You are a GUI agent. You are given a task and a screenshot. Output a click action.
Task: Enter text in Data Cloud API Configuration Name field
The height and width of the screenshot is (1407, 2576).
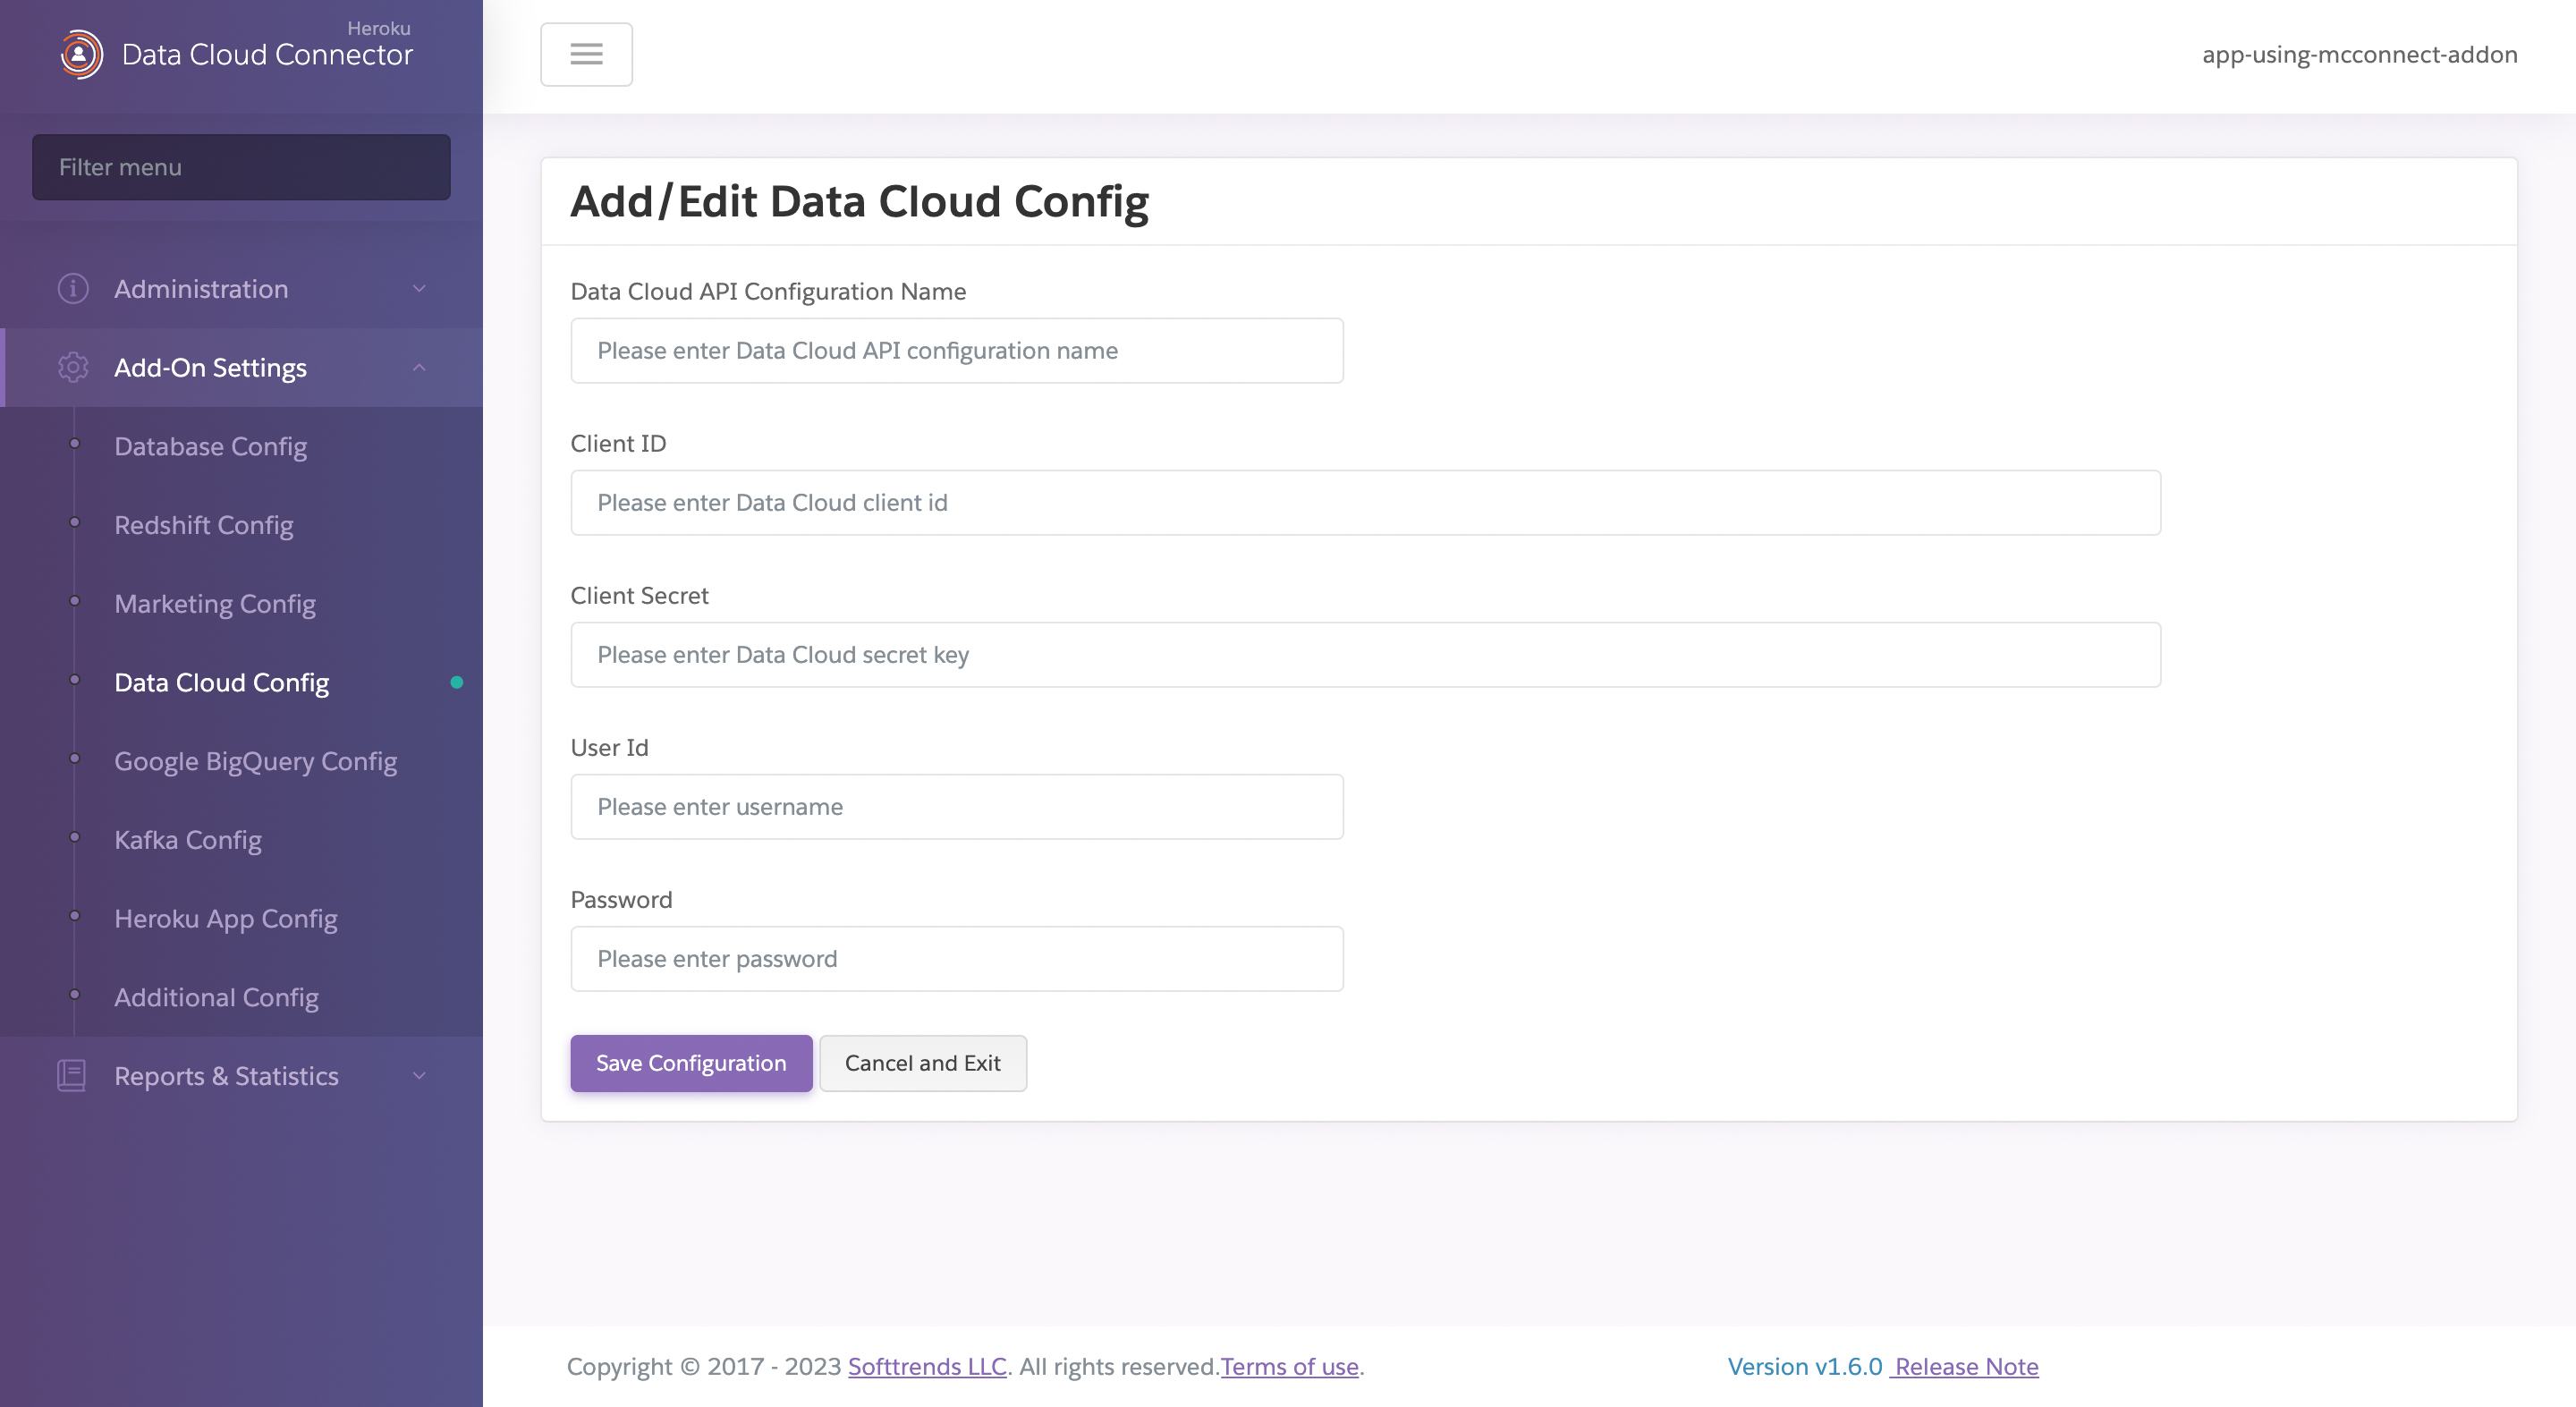point(958,348)
